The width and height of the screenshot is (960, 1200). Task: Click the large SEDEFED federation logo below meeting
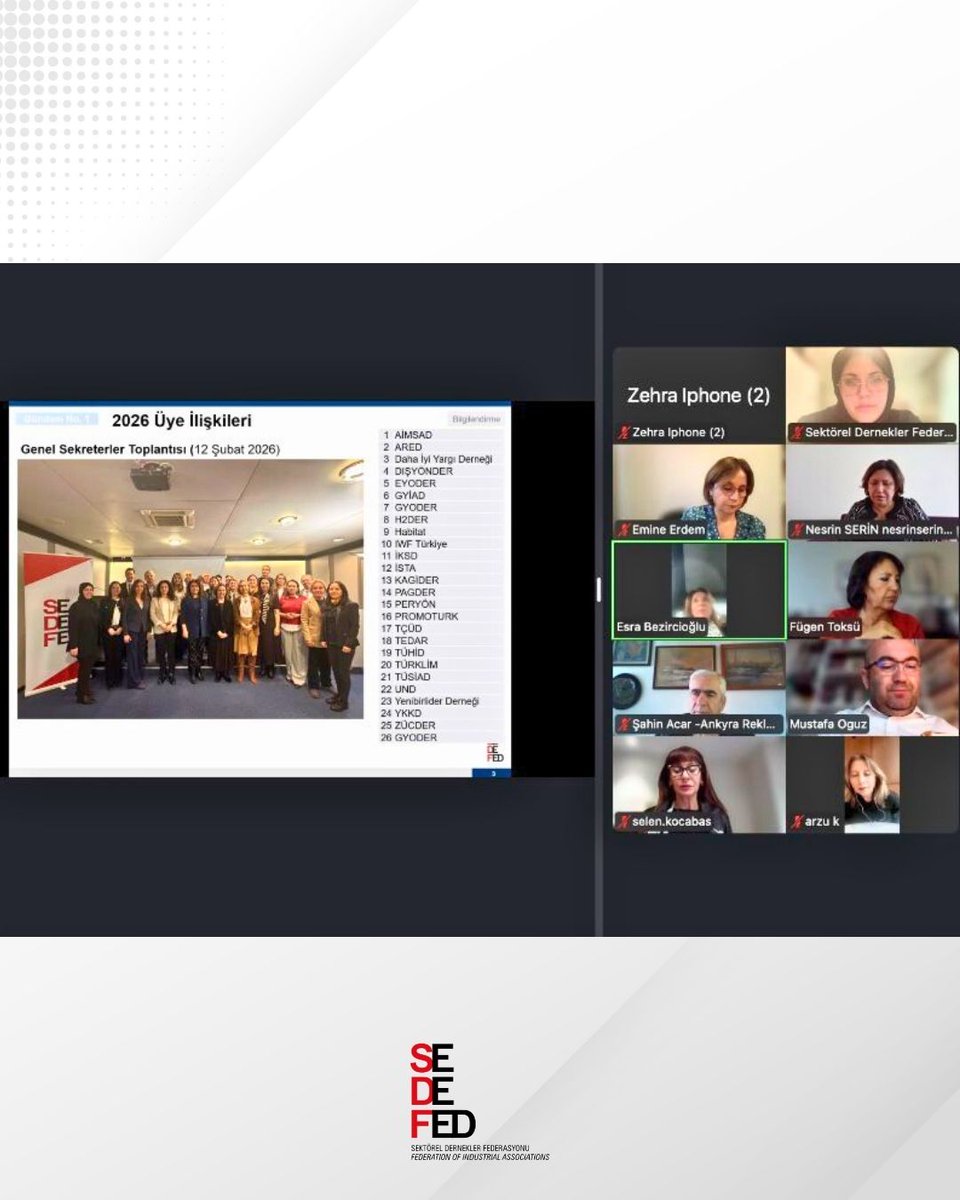[x=479, y=1102]
